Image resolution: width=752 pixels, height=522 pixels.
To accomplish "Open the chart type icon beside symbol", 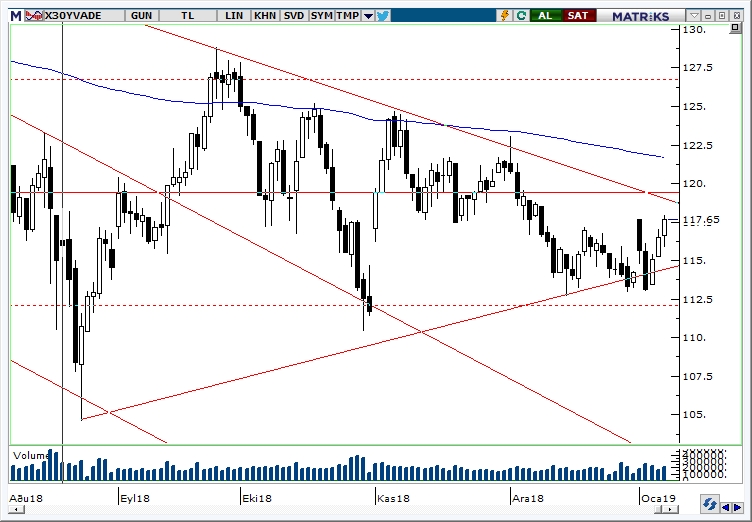I will click(x=33, y=16).
